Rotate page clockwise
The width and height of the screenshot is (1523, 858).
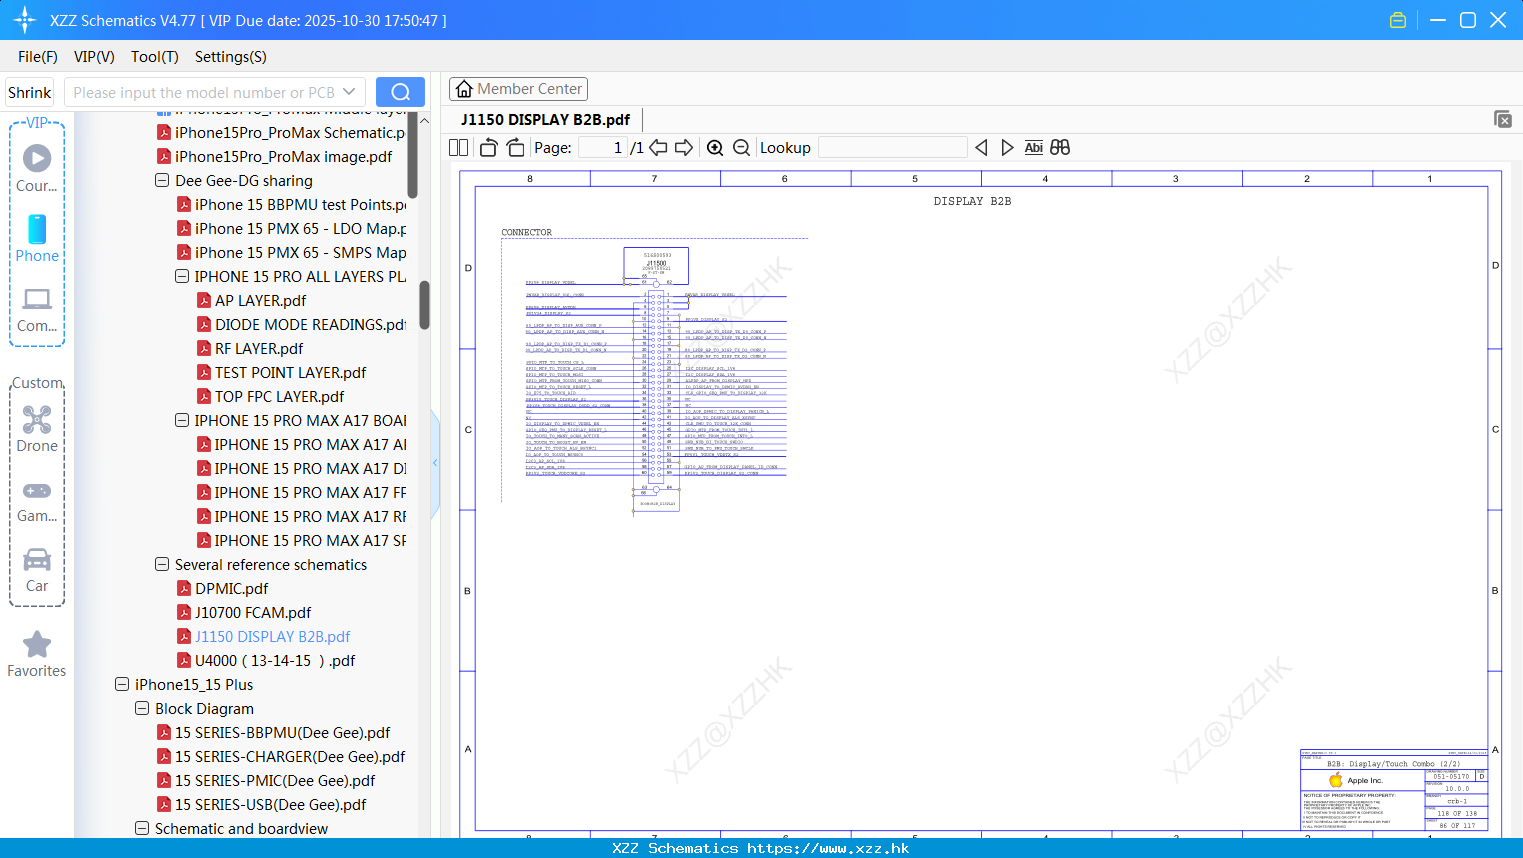[x=515, y=147]
